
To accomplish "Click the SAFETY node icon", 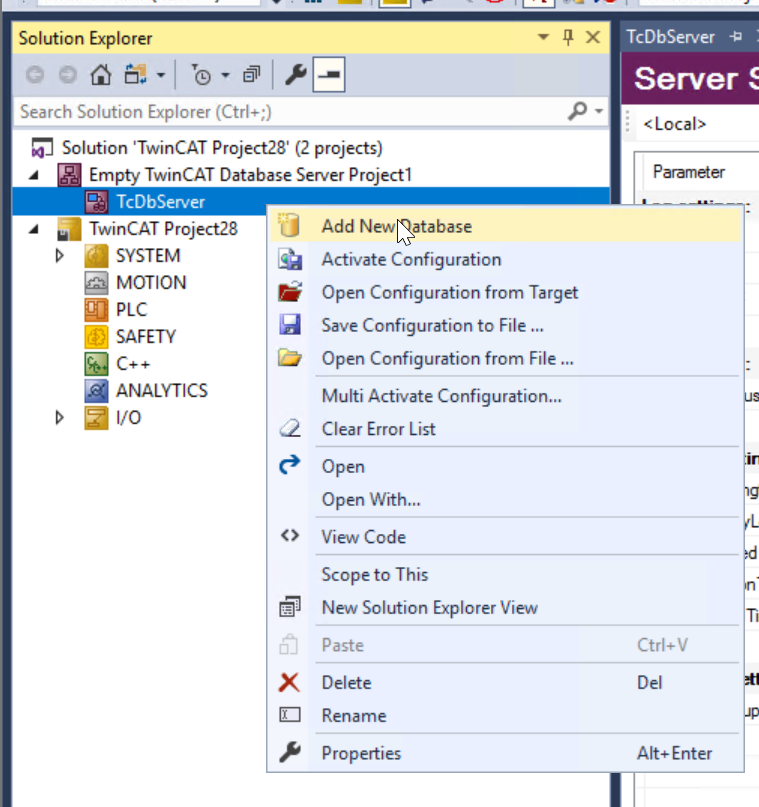I will coord(96,337).
